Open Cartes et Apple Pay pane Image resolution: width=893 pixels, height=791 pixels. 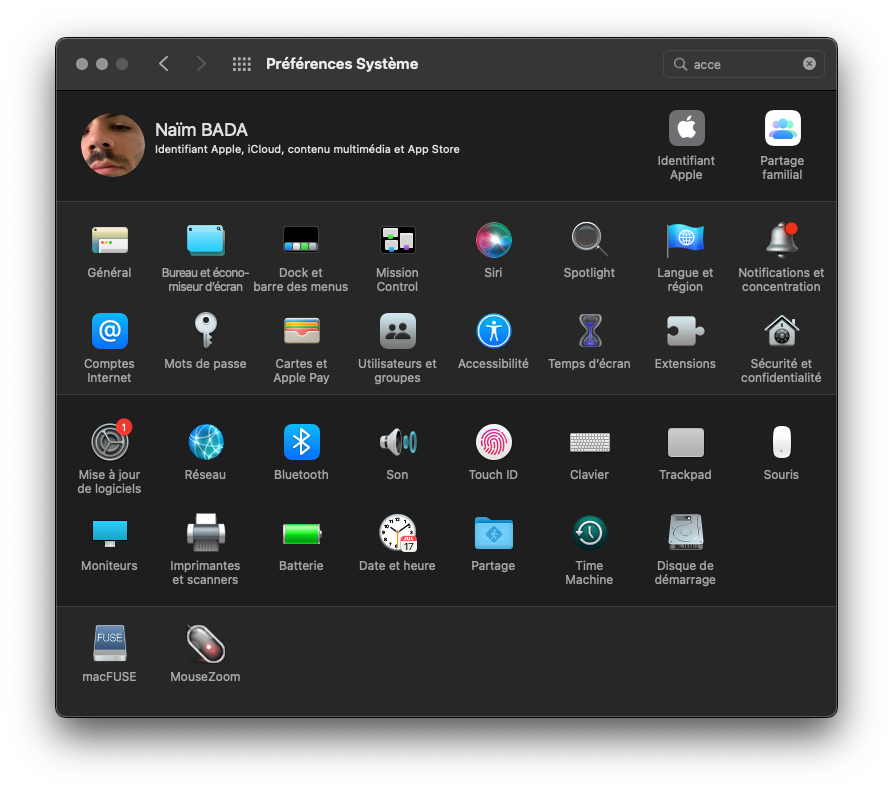pos(301,331)
